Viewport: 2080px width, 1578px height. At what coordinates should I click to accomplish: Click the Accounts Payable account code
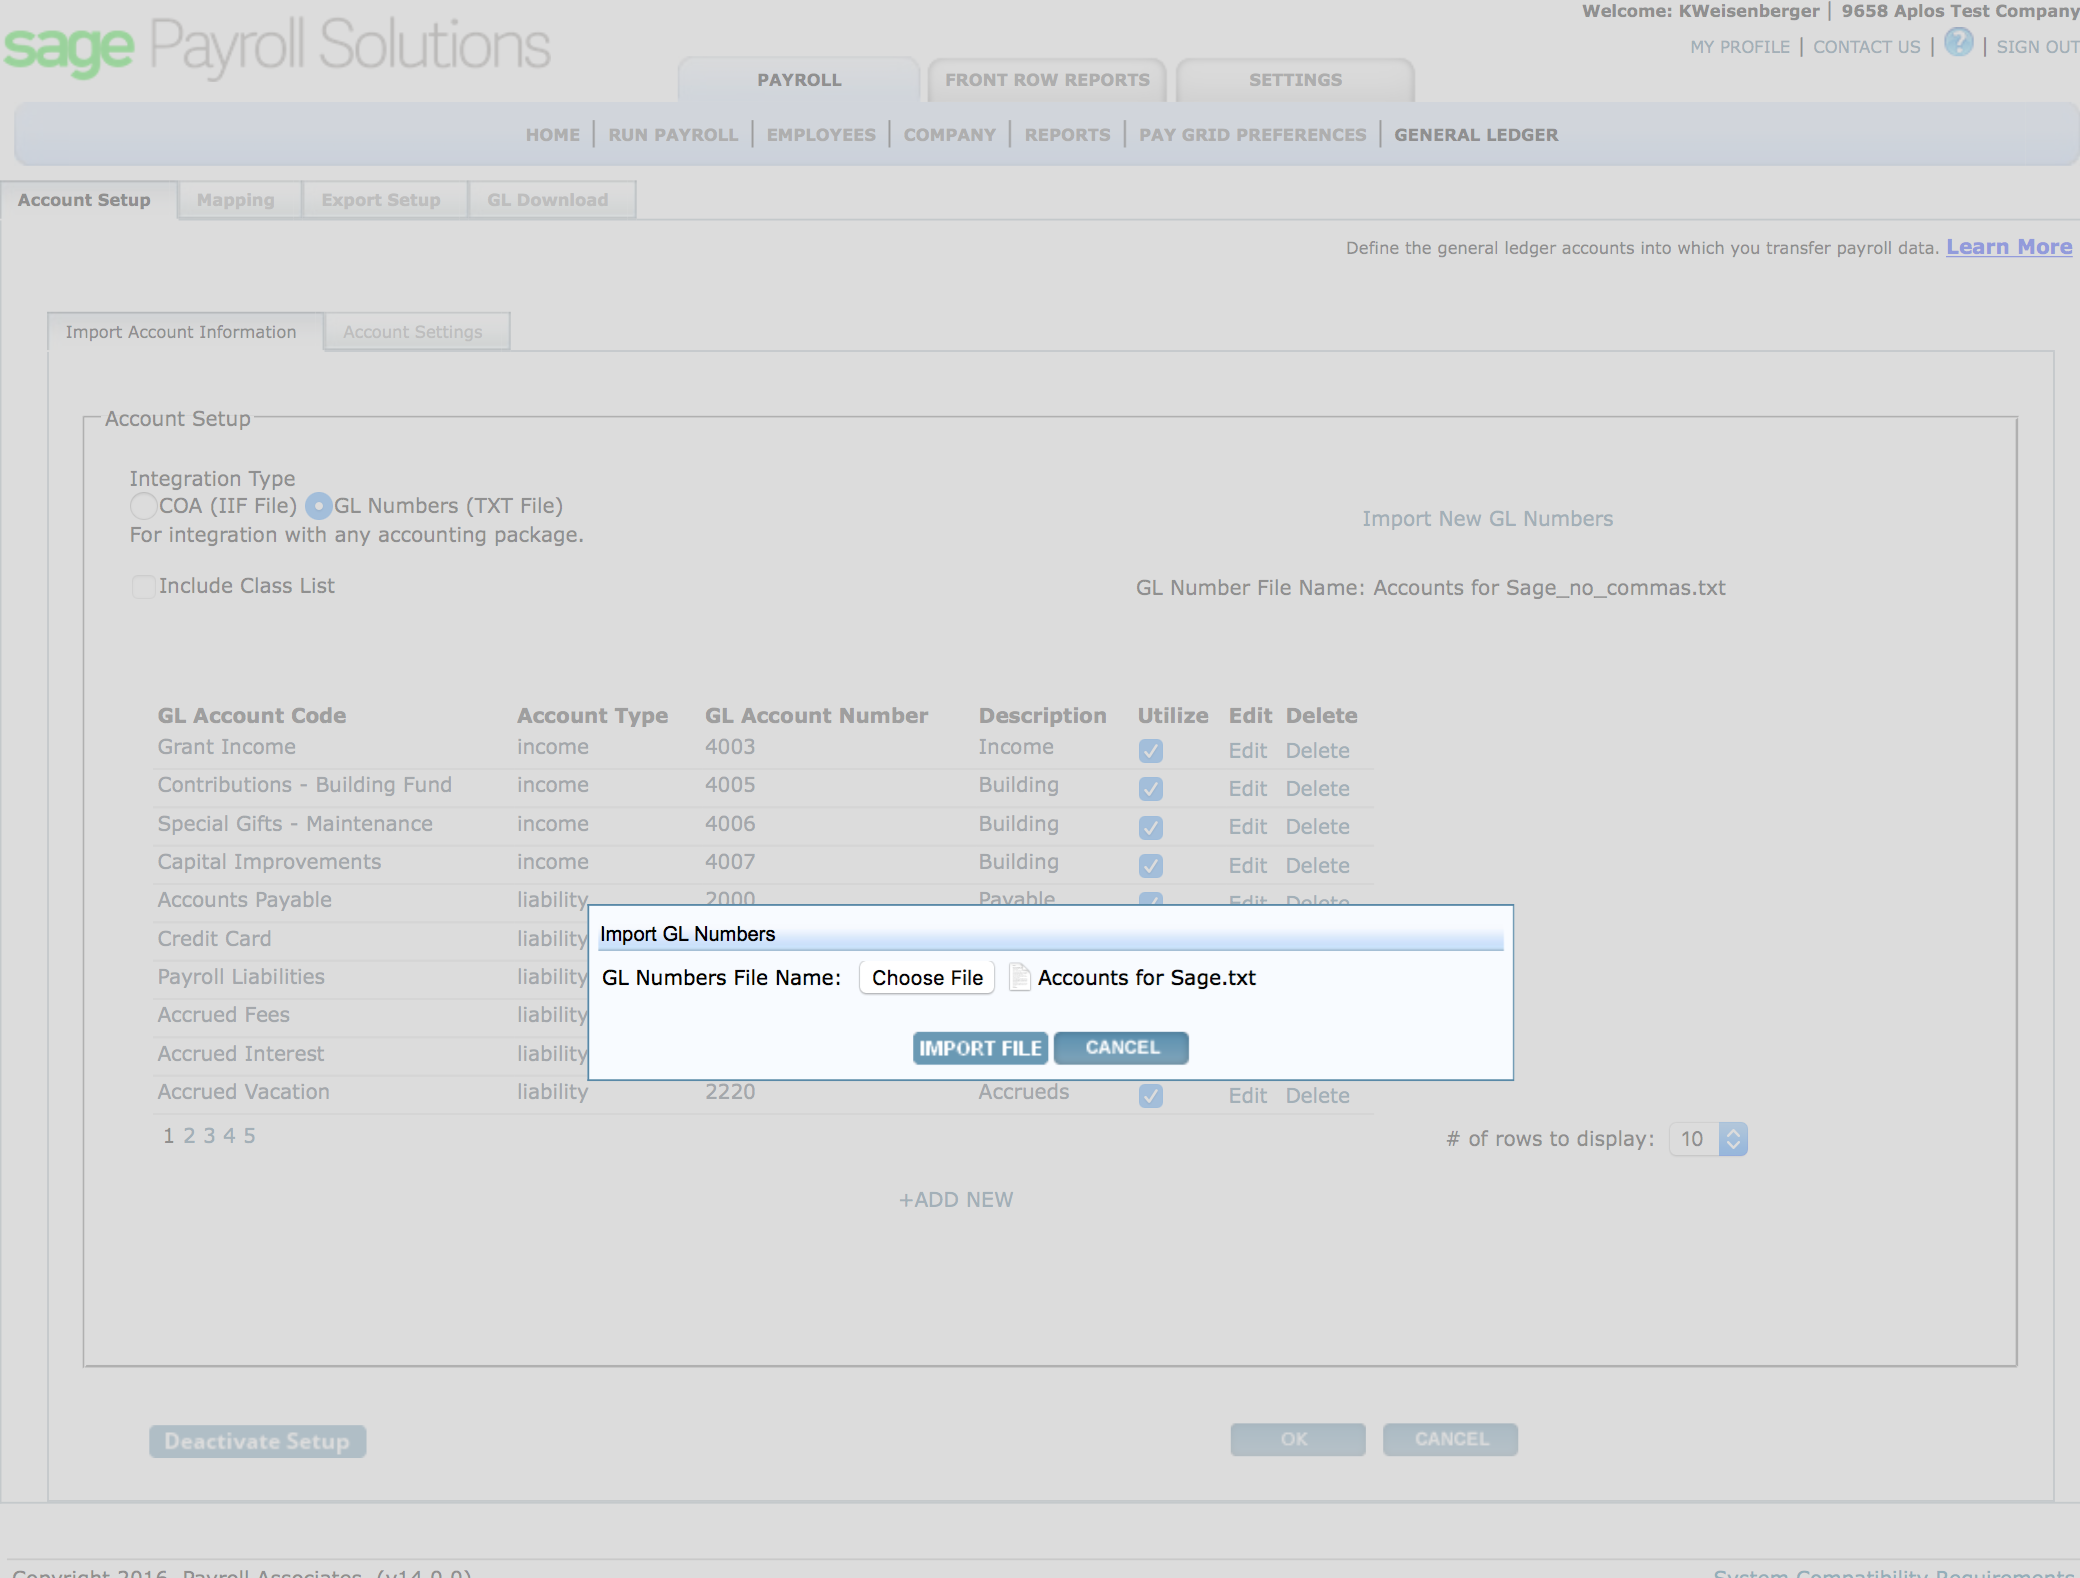(x=244, y=900)
